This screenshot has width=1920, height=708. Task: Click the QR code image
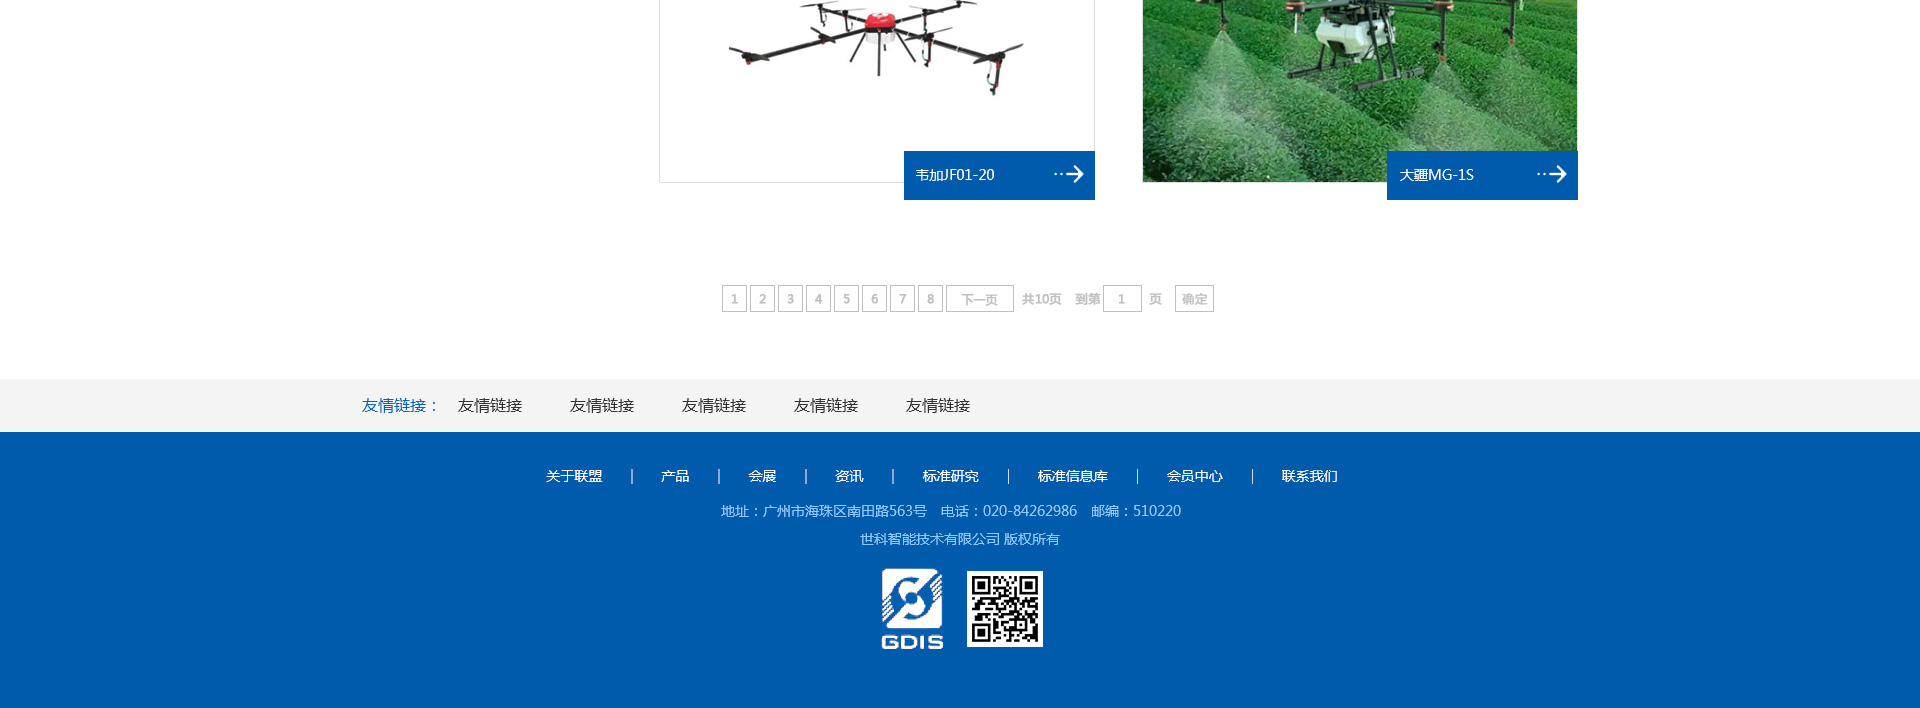(x=1004, y=609)
